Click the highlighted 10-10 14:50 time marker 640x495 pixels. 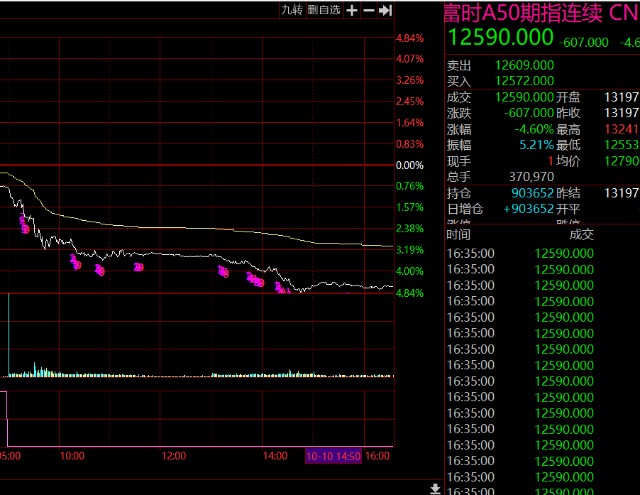coord(333,456)
